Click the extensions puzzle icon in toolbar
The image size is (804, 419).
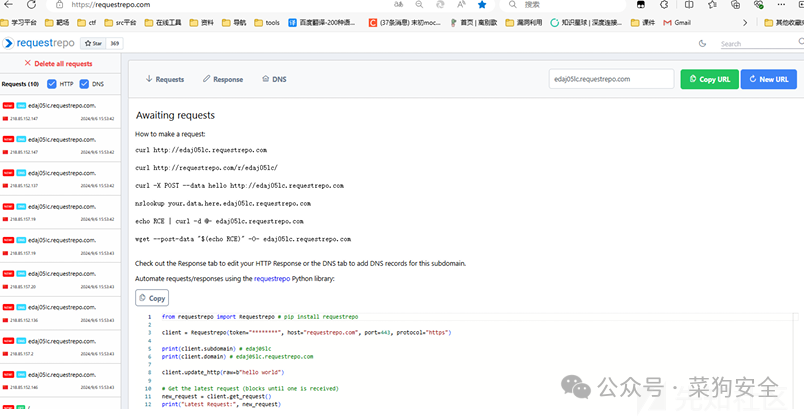pos(665,5)
